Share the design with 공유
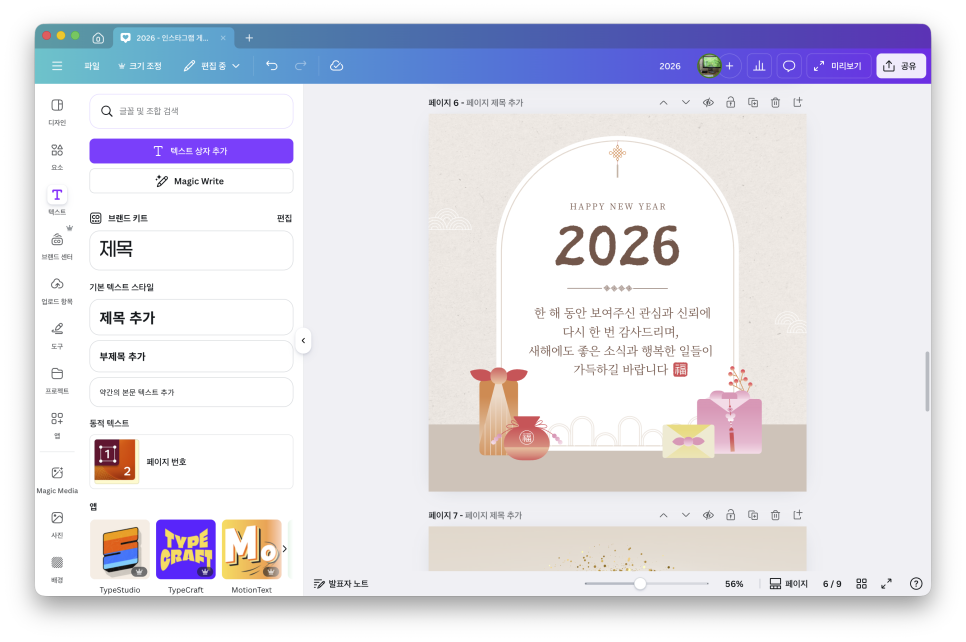The image size is (966, 642). 901,66
